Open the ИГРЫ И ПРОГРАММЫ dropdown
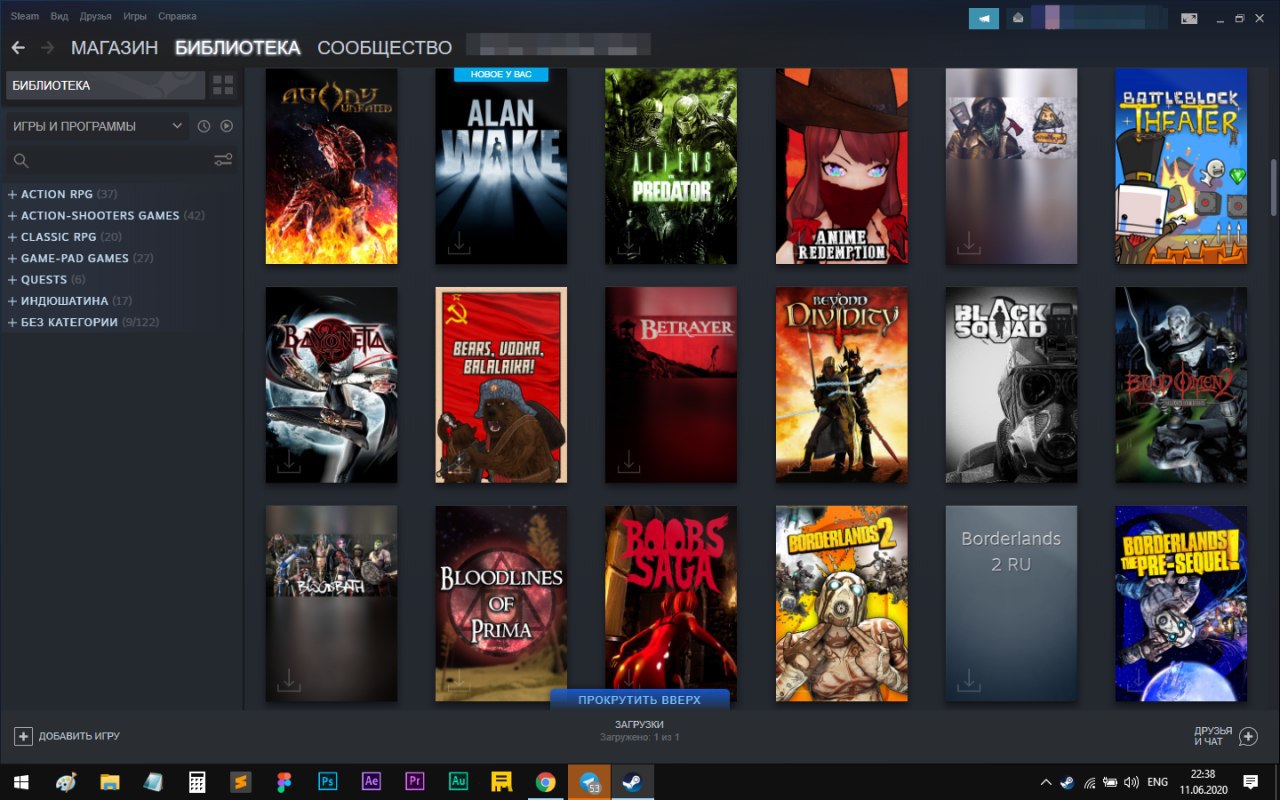This screenshot has width=1280, height=800. point(97,126)
